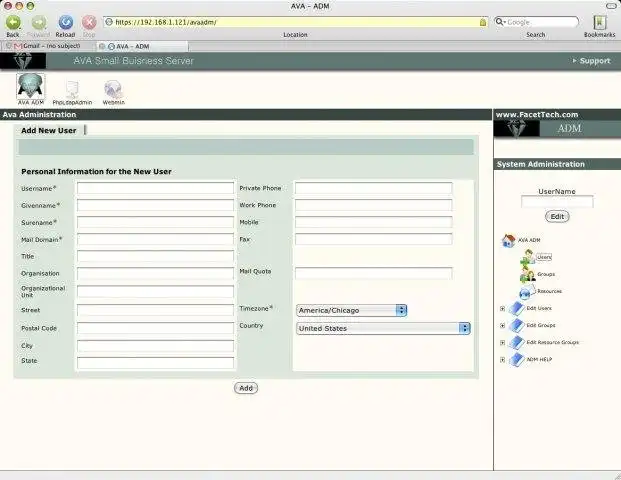Viewport: 621px width, 480px height.
Task: Click the AVA ADM house icon in sidebar
Action: [509, 240]
